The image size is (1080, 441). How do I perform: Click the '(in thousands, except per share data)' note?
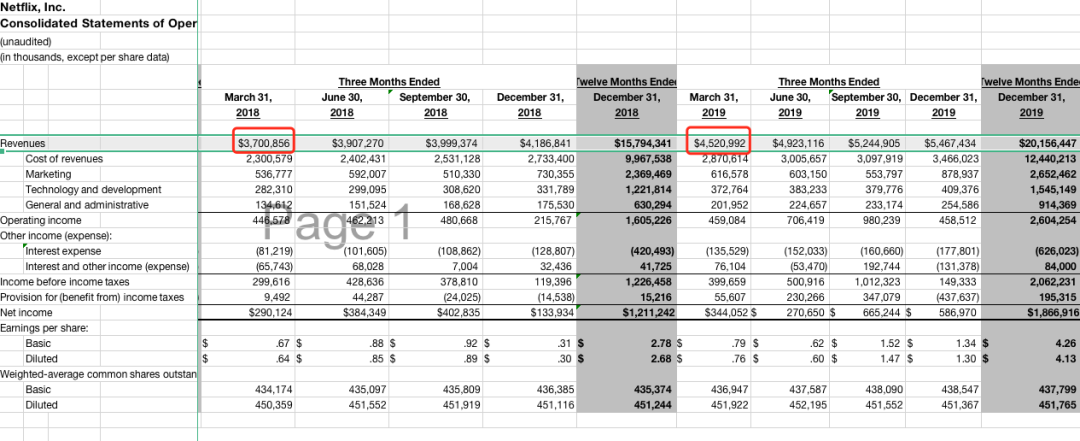coord(84,57)
